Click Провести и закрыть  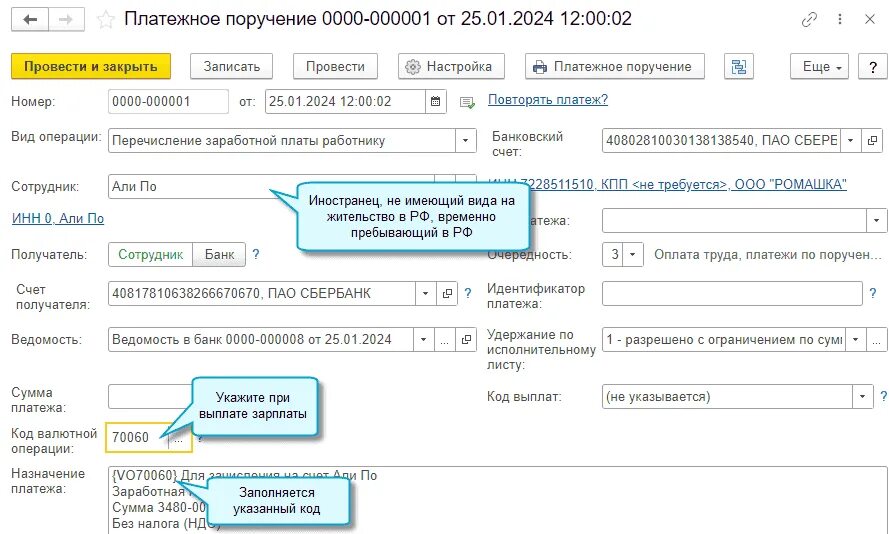click(91, 67)
